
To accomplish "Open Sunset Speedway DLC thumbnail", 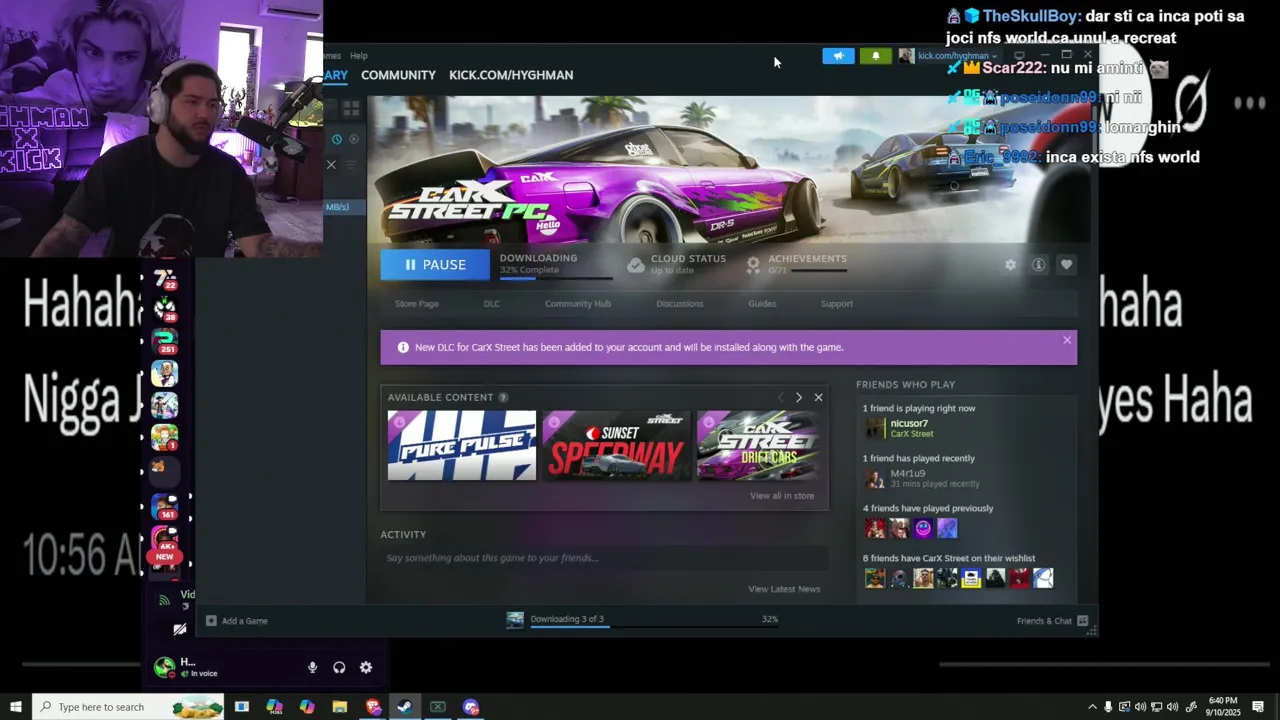I will pos(617,445).
